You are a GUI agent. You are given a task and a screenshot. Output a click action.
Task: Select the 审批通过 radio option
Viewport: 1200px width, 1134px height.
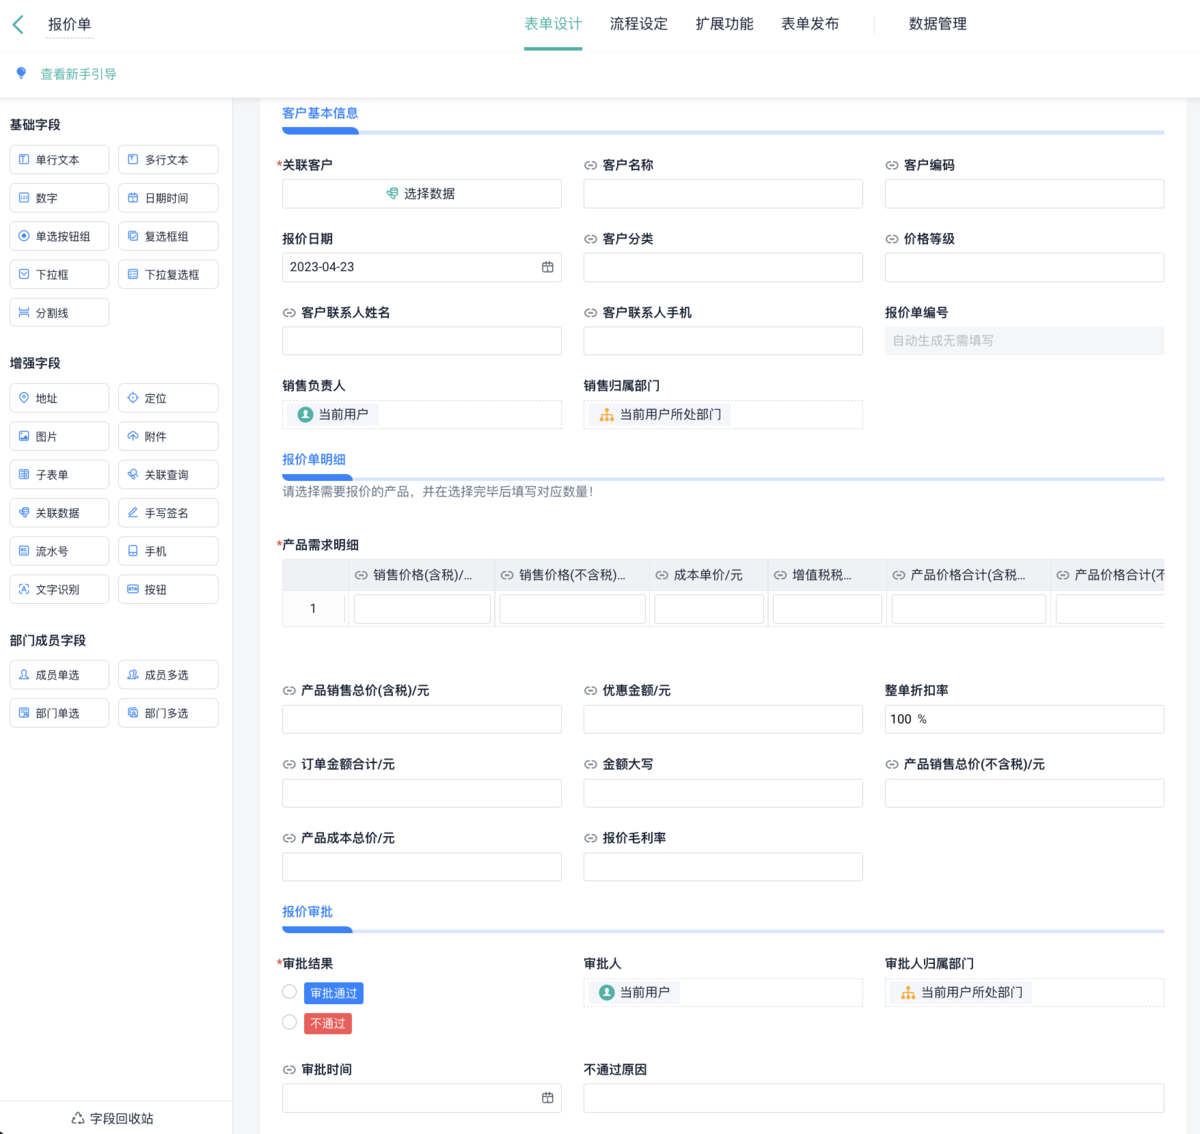coord(289,992)
